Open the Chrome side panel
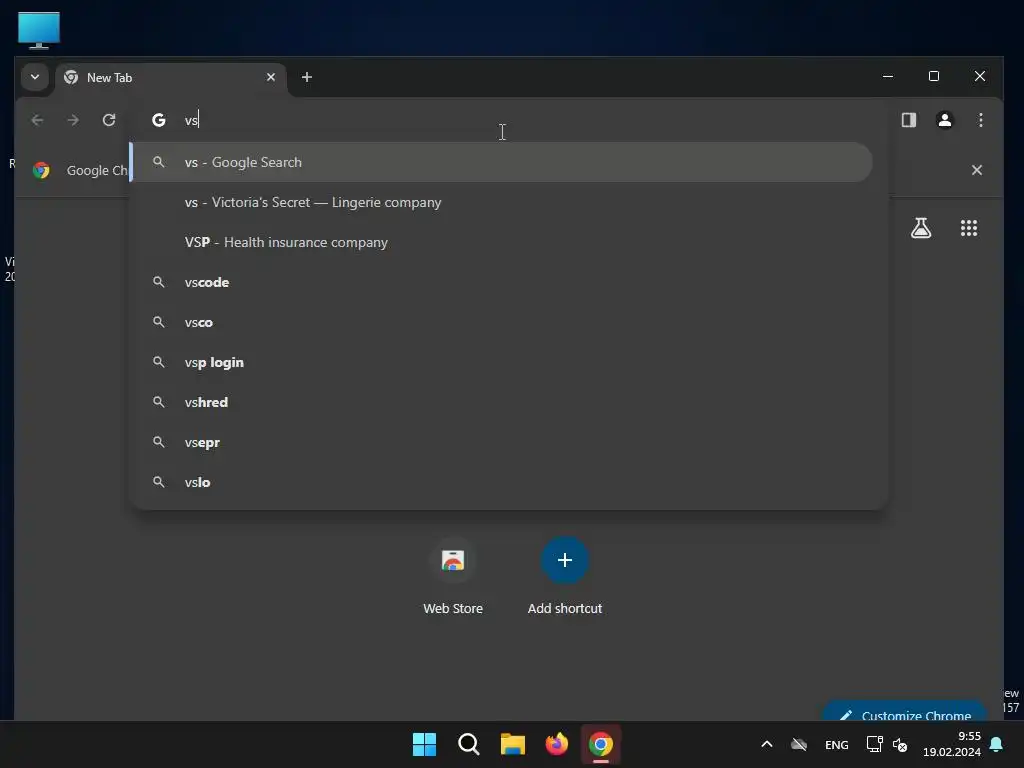This screenshot has height=768, width=1024. (x=908, y=120)
